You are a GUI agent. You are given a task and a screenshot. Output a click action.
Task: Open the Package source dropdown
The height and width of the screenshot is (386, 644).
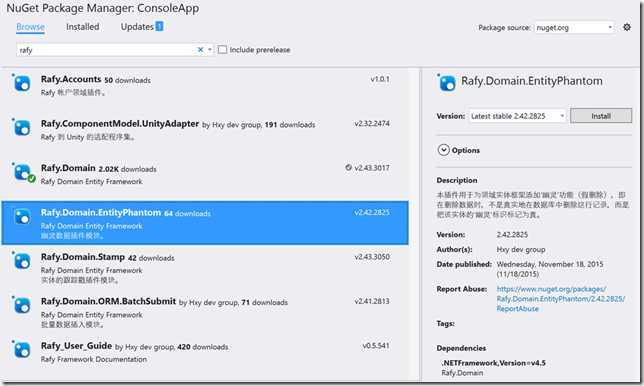pyautogui.click(x=574, y=28)
